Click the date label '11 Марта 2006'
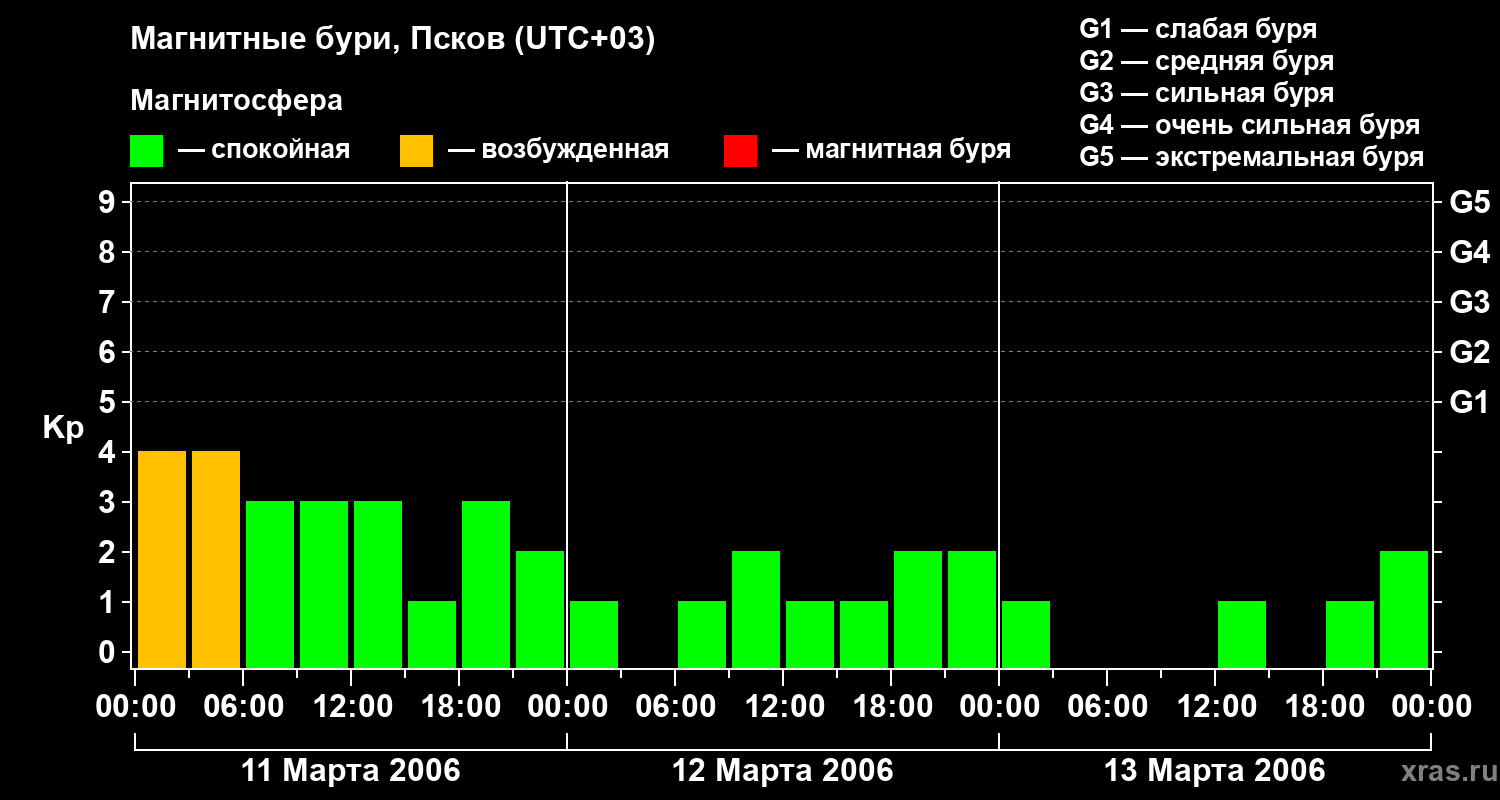 click(351, 771)
